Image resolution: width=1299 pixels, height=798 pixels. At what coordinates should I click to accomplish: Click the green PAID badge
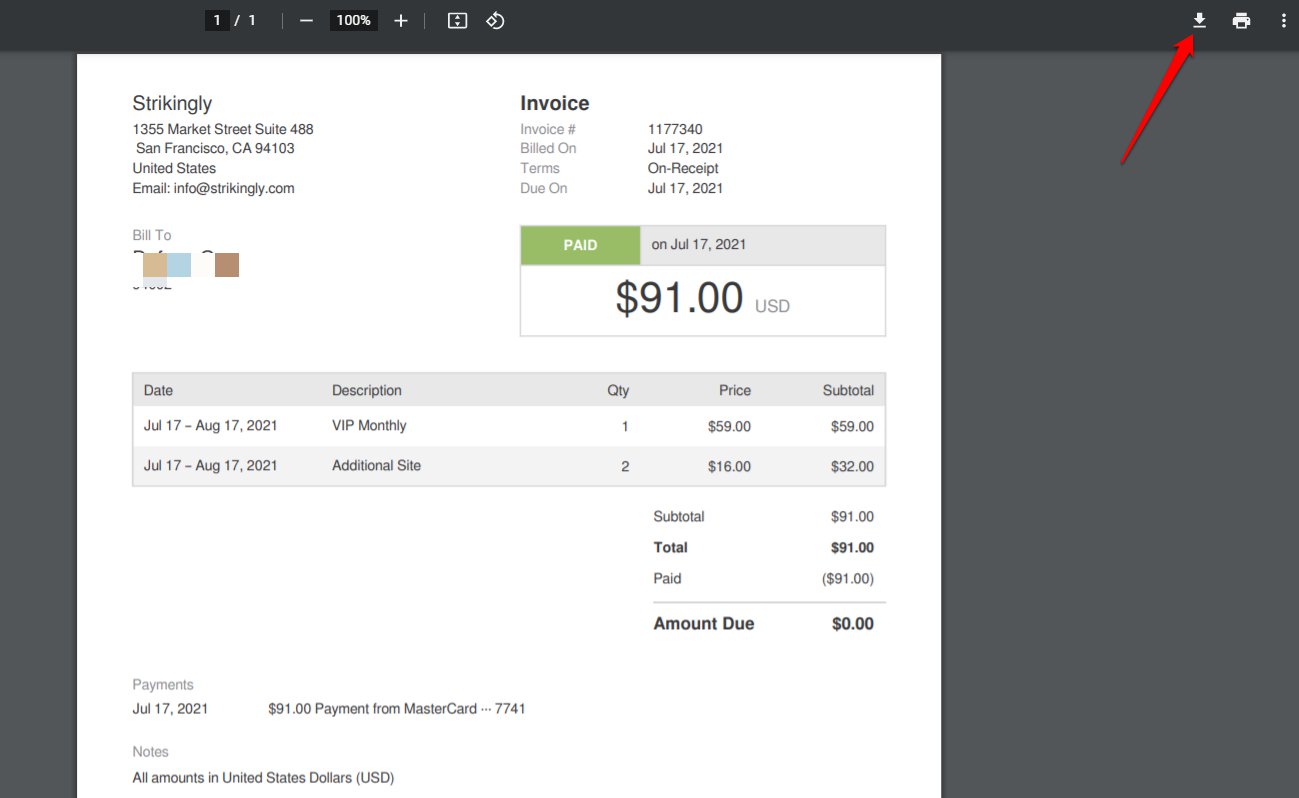(x=580, y=245)
